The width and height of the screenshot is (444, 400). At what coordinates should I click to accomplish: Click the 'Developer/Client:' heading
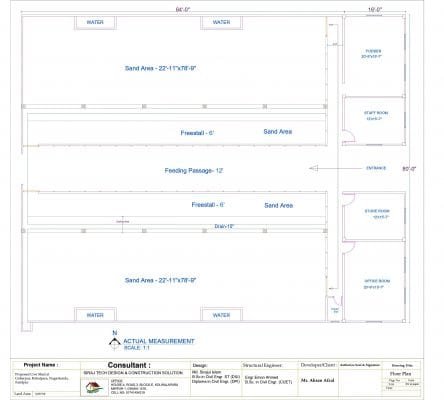coord(317,365)
